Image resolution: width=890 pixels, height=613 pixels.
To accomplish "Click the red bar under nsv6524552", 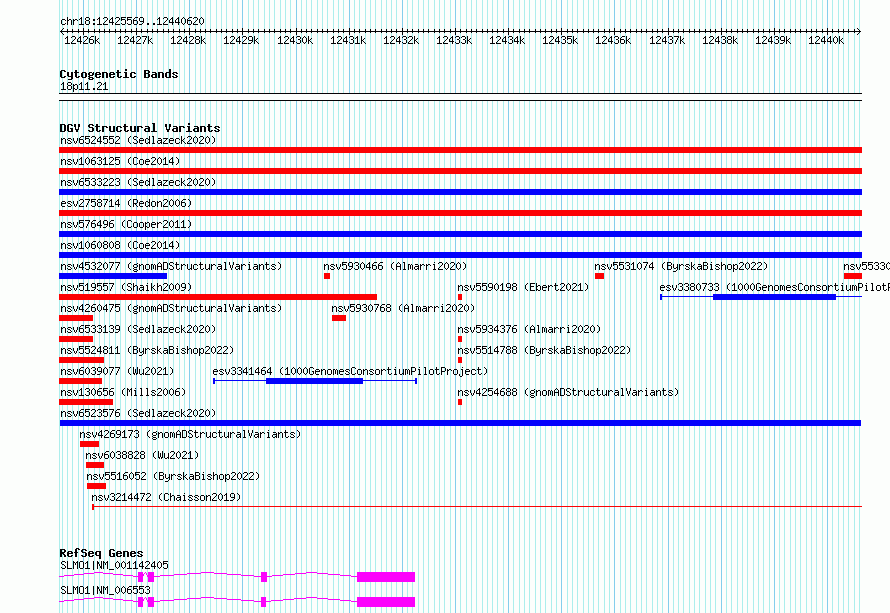I will [460, 150].
